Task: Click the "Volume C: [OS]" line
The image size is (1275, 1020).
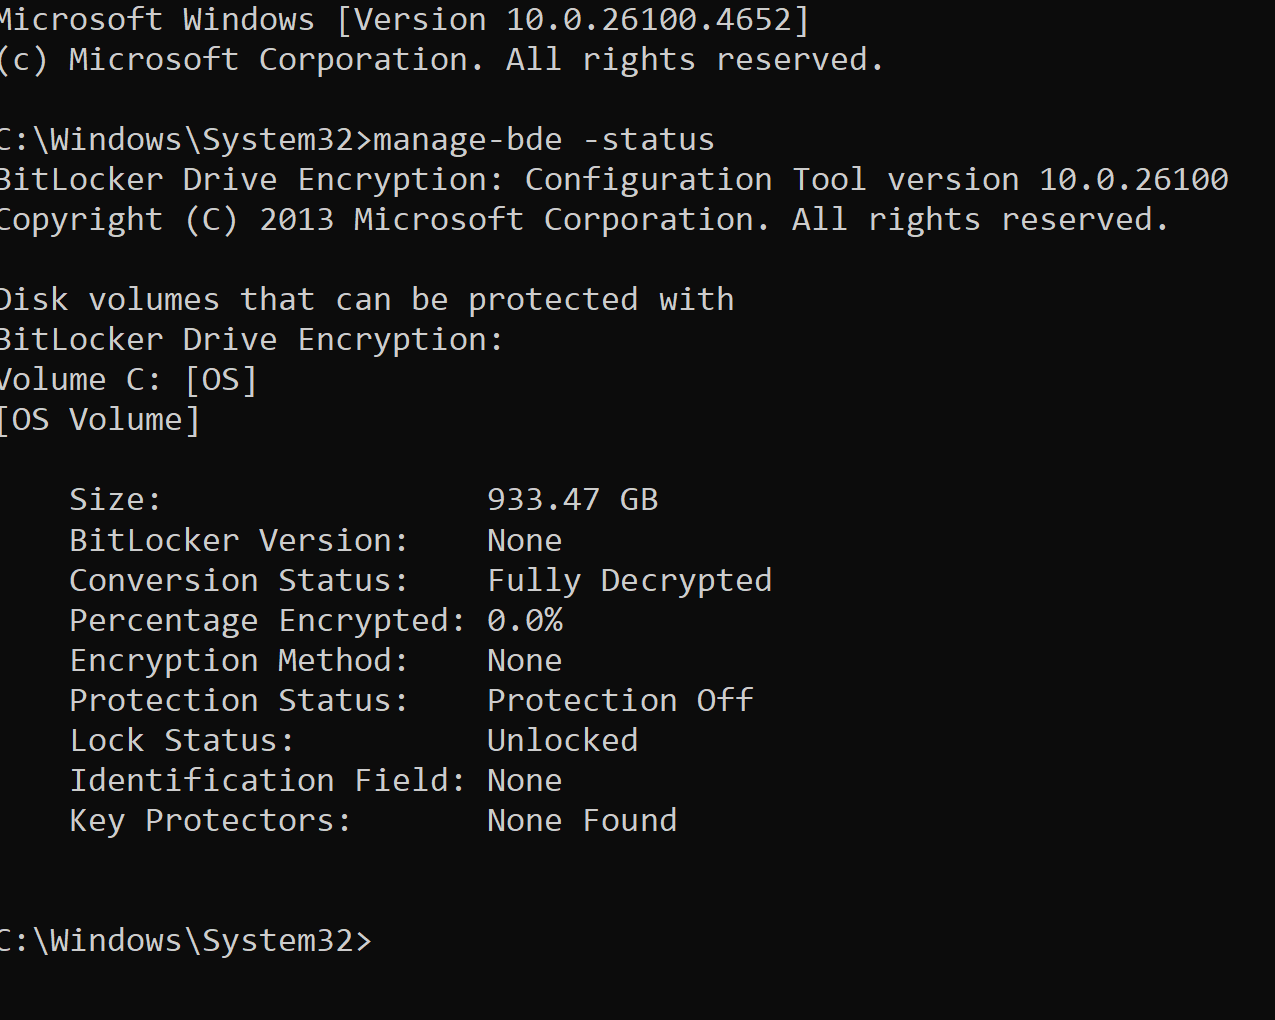Action: pos(128,380)
